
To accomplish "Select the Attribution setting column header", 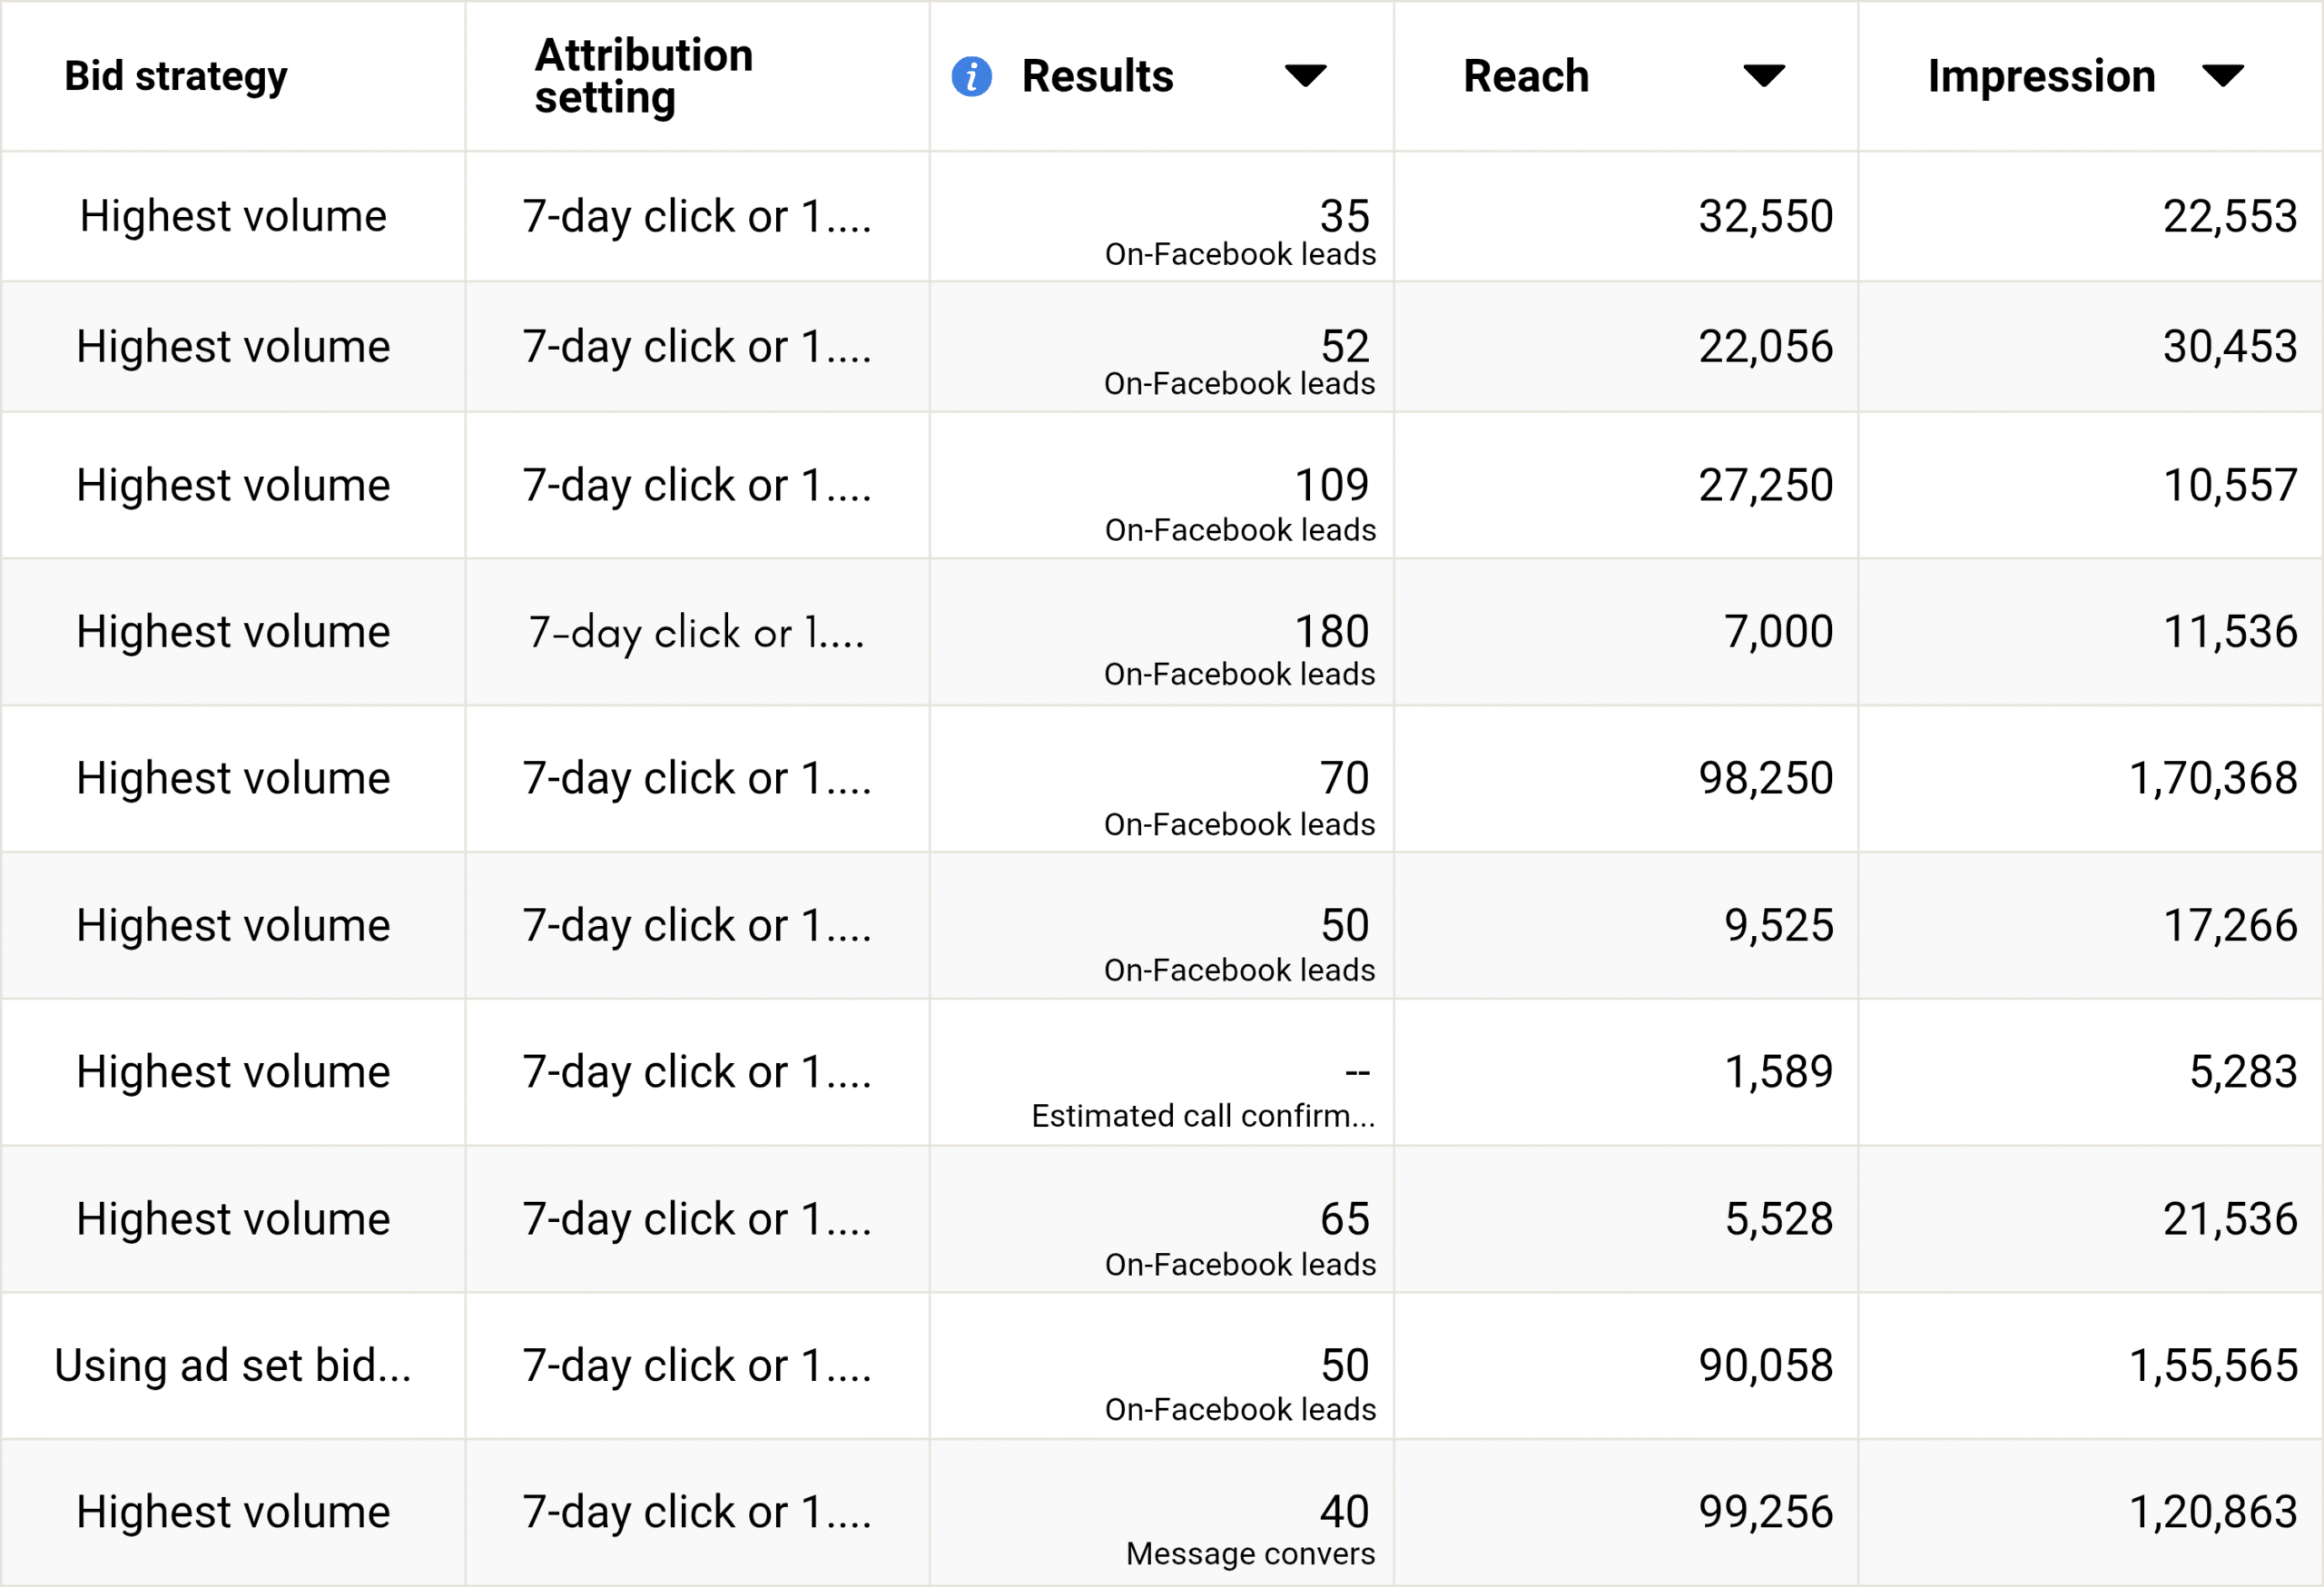I will (644, 76).
